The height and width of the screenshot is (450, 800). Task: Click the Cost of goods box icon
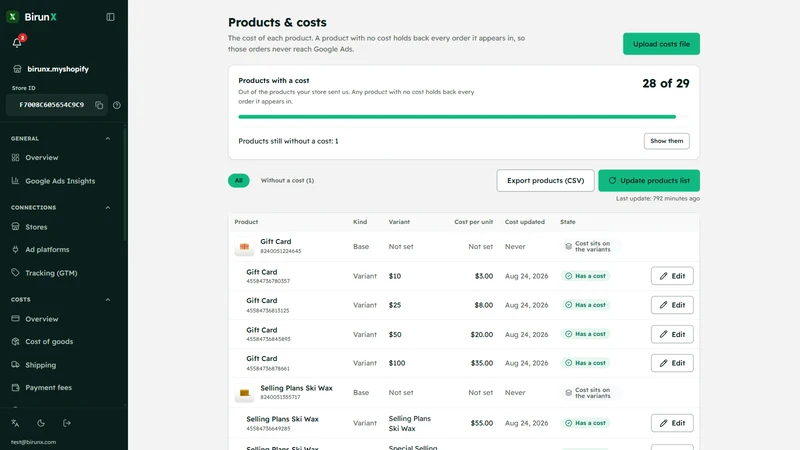click(x=15, y=341)
